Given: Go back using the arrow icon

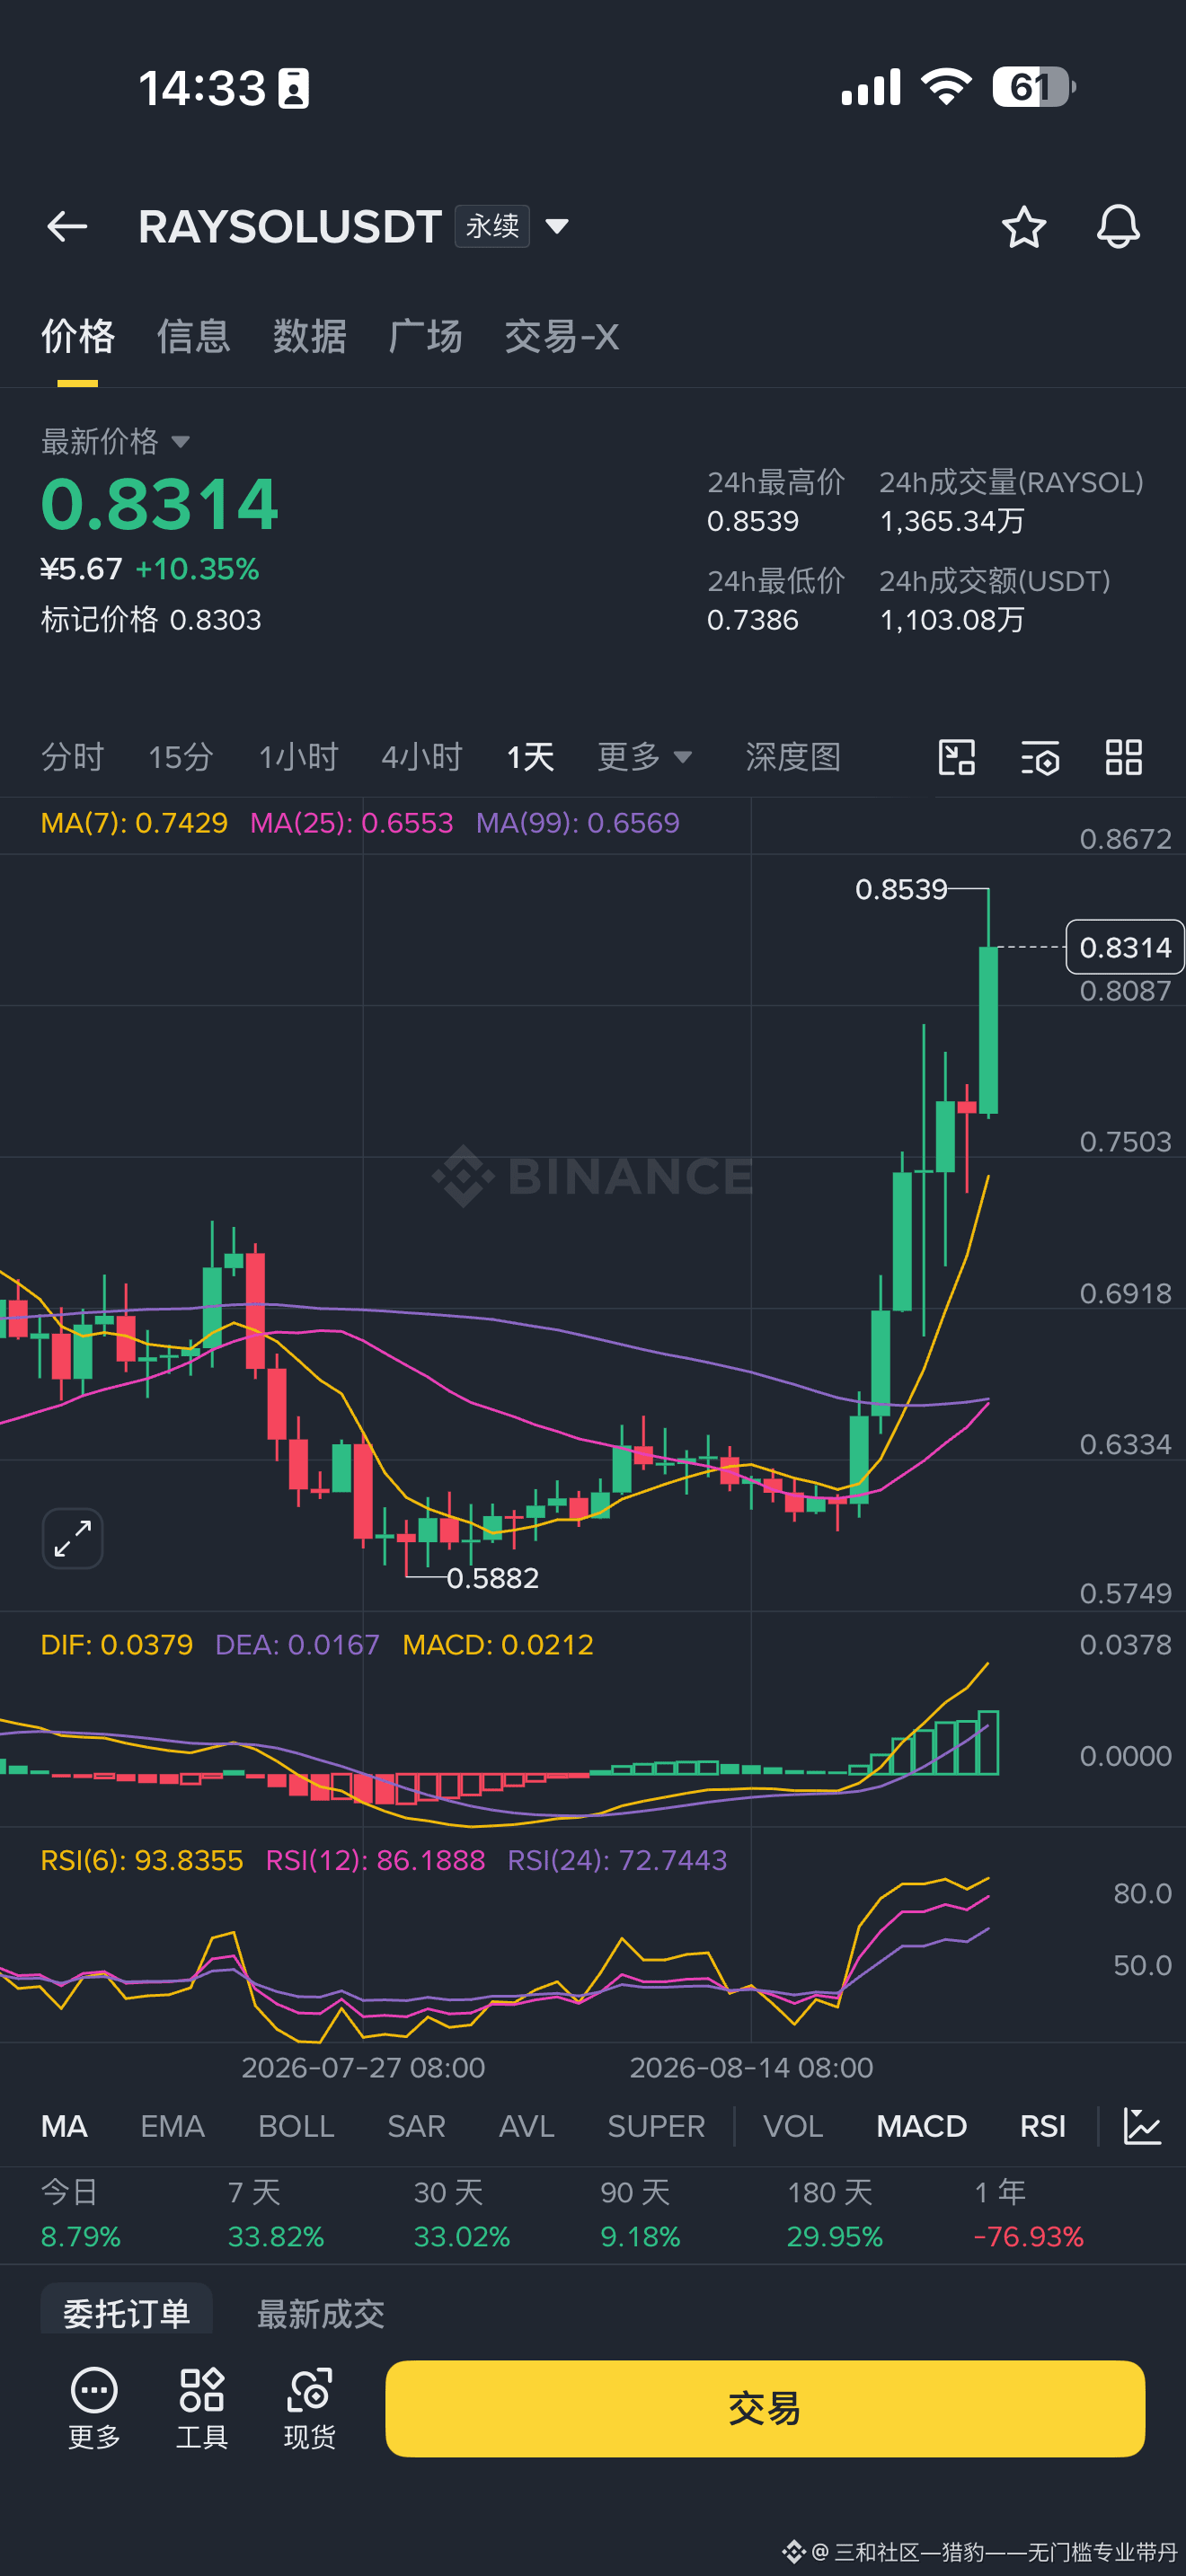Looking at the screenshot, I should coord(67,227).
